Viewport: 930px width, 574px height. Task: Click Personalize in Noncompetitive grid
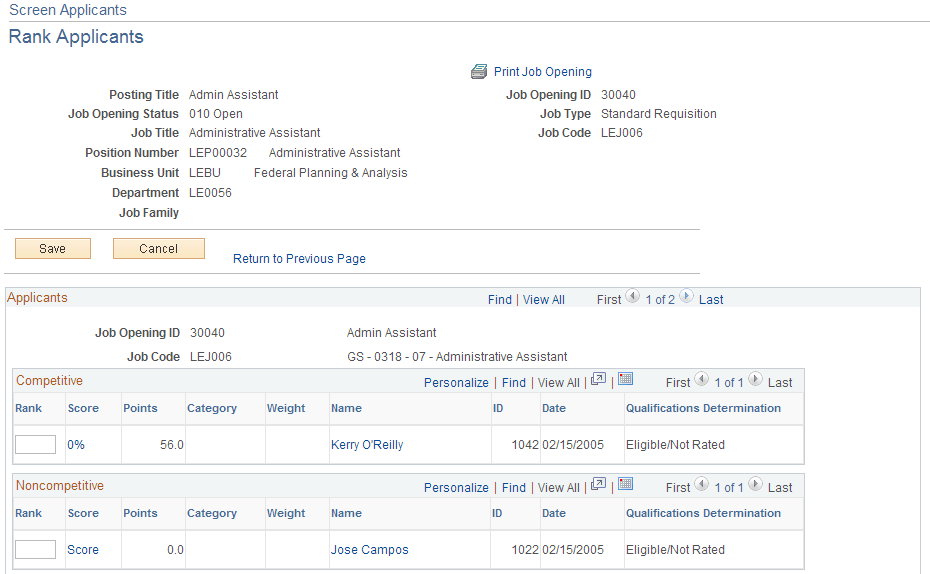point(456,487)
